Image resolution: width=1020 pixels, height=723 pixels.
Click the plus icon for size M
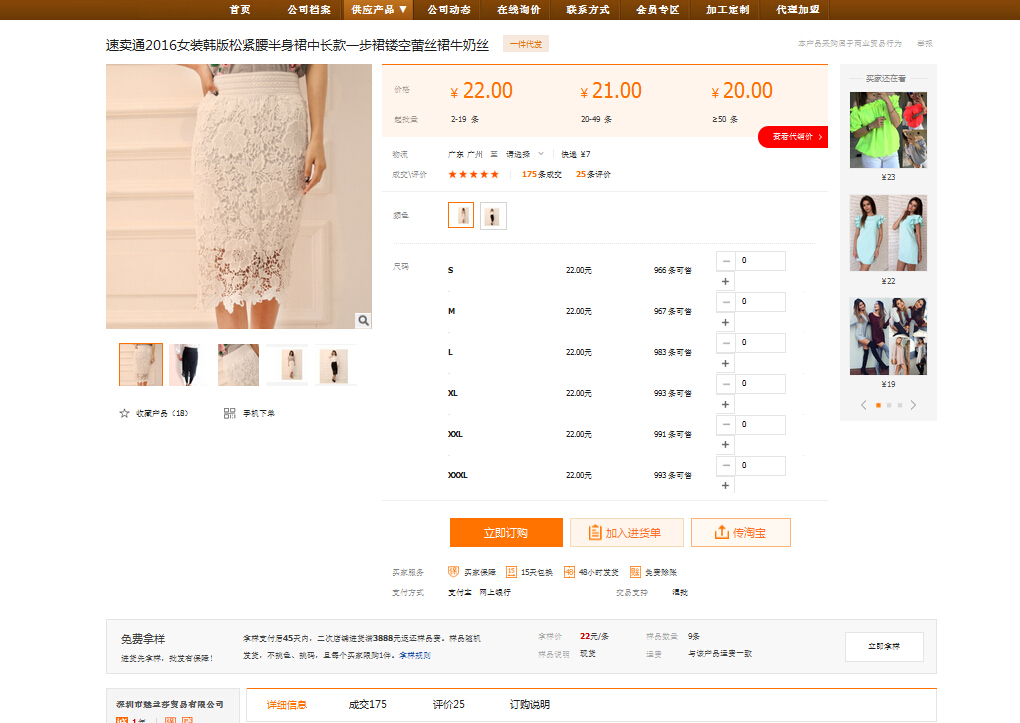tap(726, 322)
